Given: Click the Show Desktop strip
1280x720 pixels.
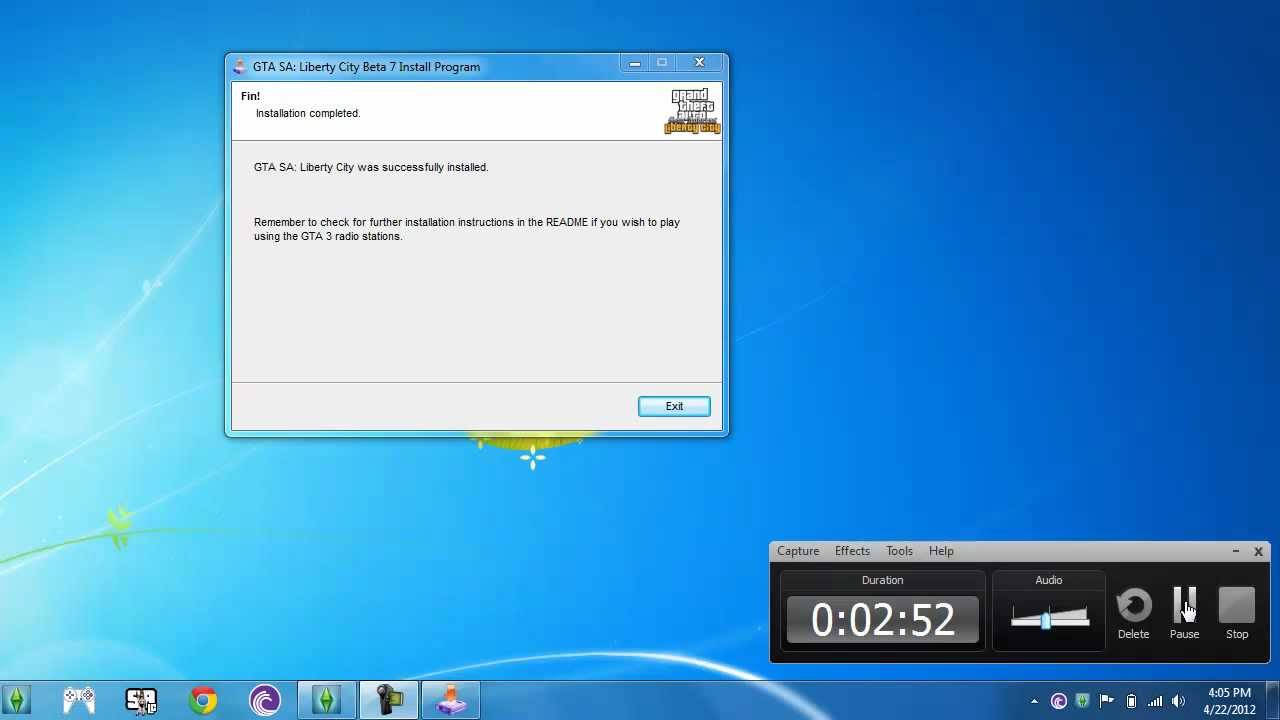Looking at the screenshot, I should coord(1273,701).
